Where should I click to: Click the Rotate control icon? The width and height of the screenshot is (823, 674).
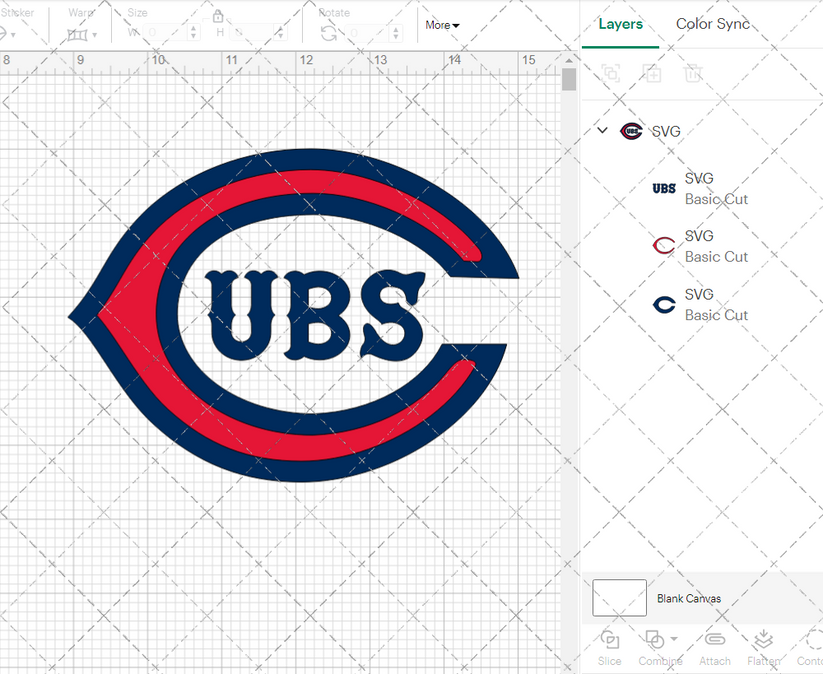pyautogui.click(x=328, y=31)
